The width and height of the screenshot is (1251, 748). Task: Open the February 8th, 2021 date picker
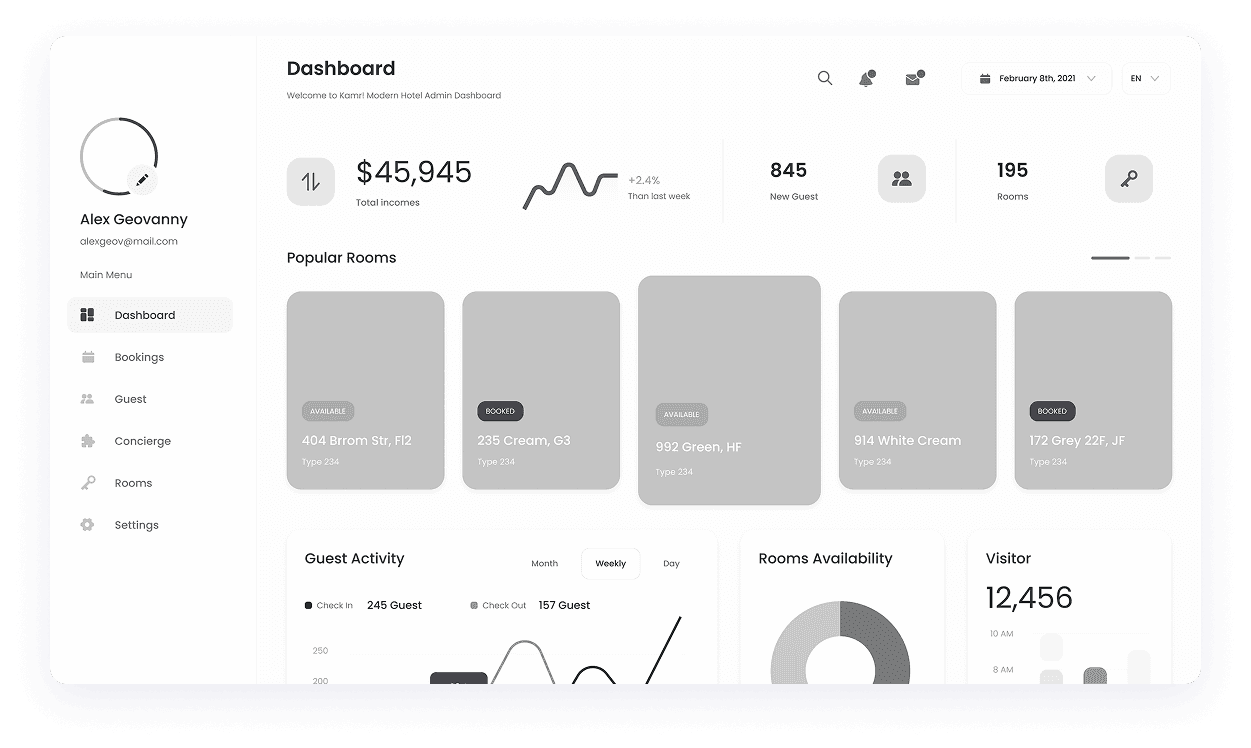coord(1036,78)
